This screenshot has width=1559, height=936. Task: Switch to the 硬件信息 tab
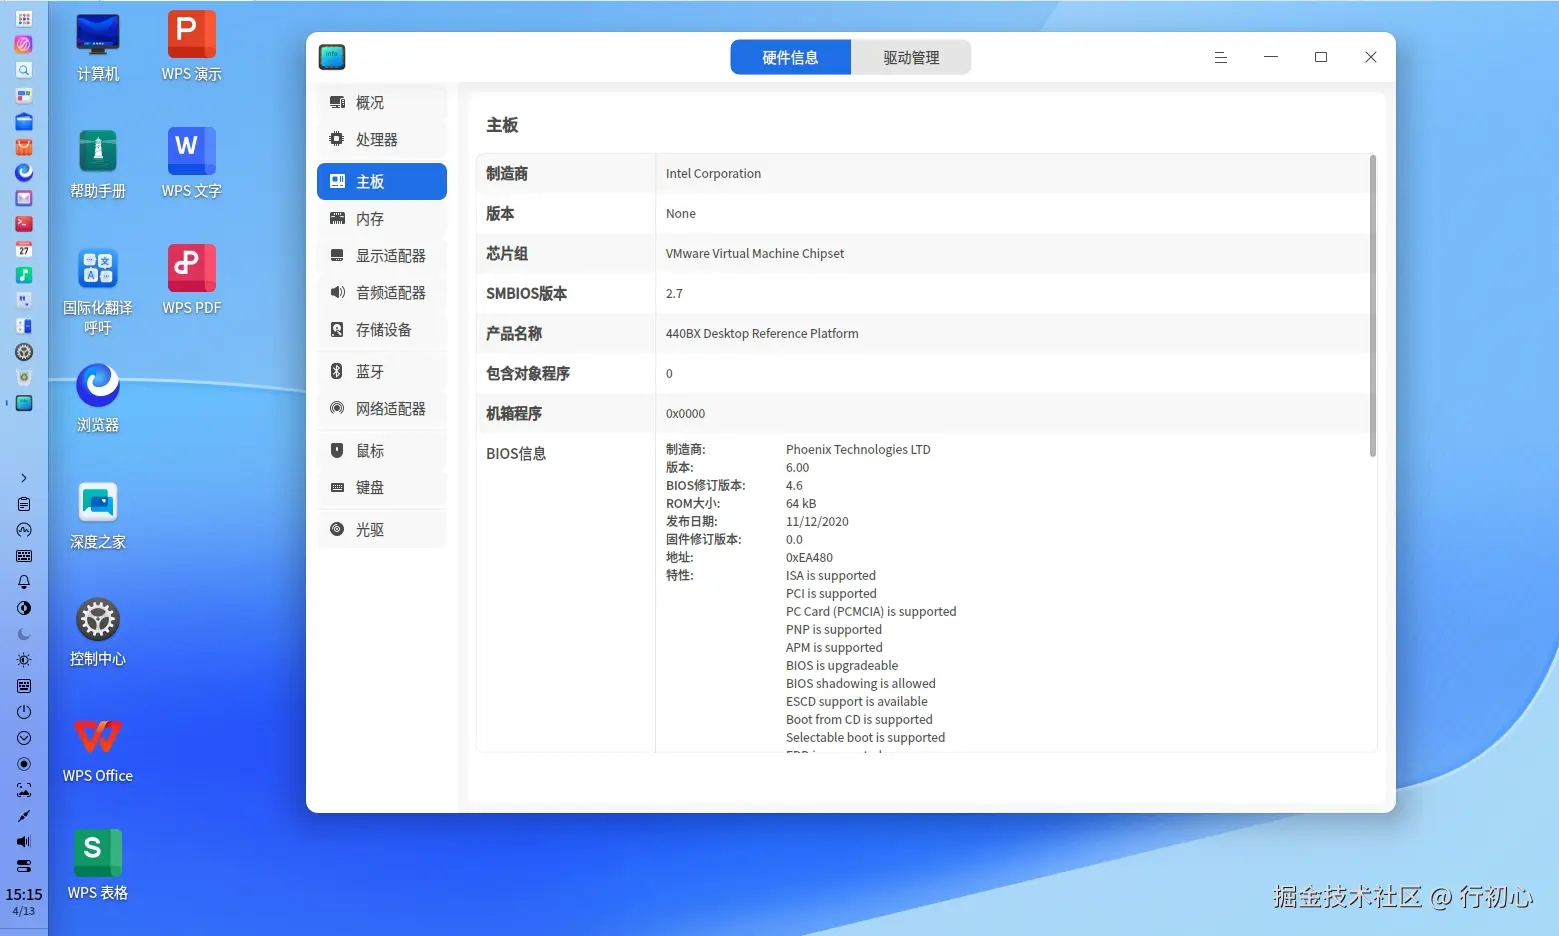pos(791,57)
